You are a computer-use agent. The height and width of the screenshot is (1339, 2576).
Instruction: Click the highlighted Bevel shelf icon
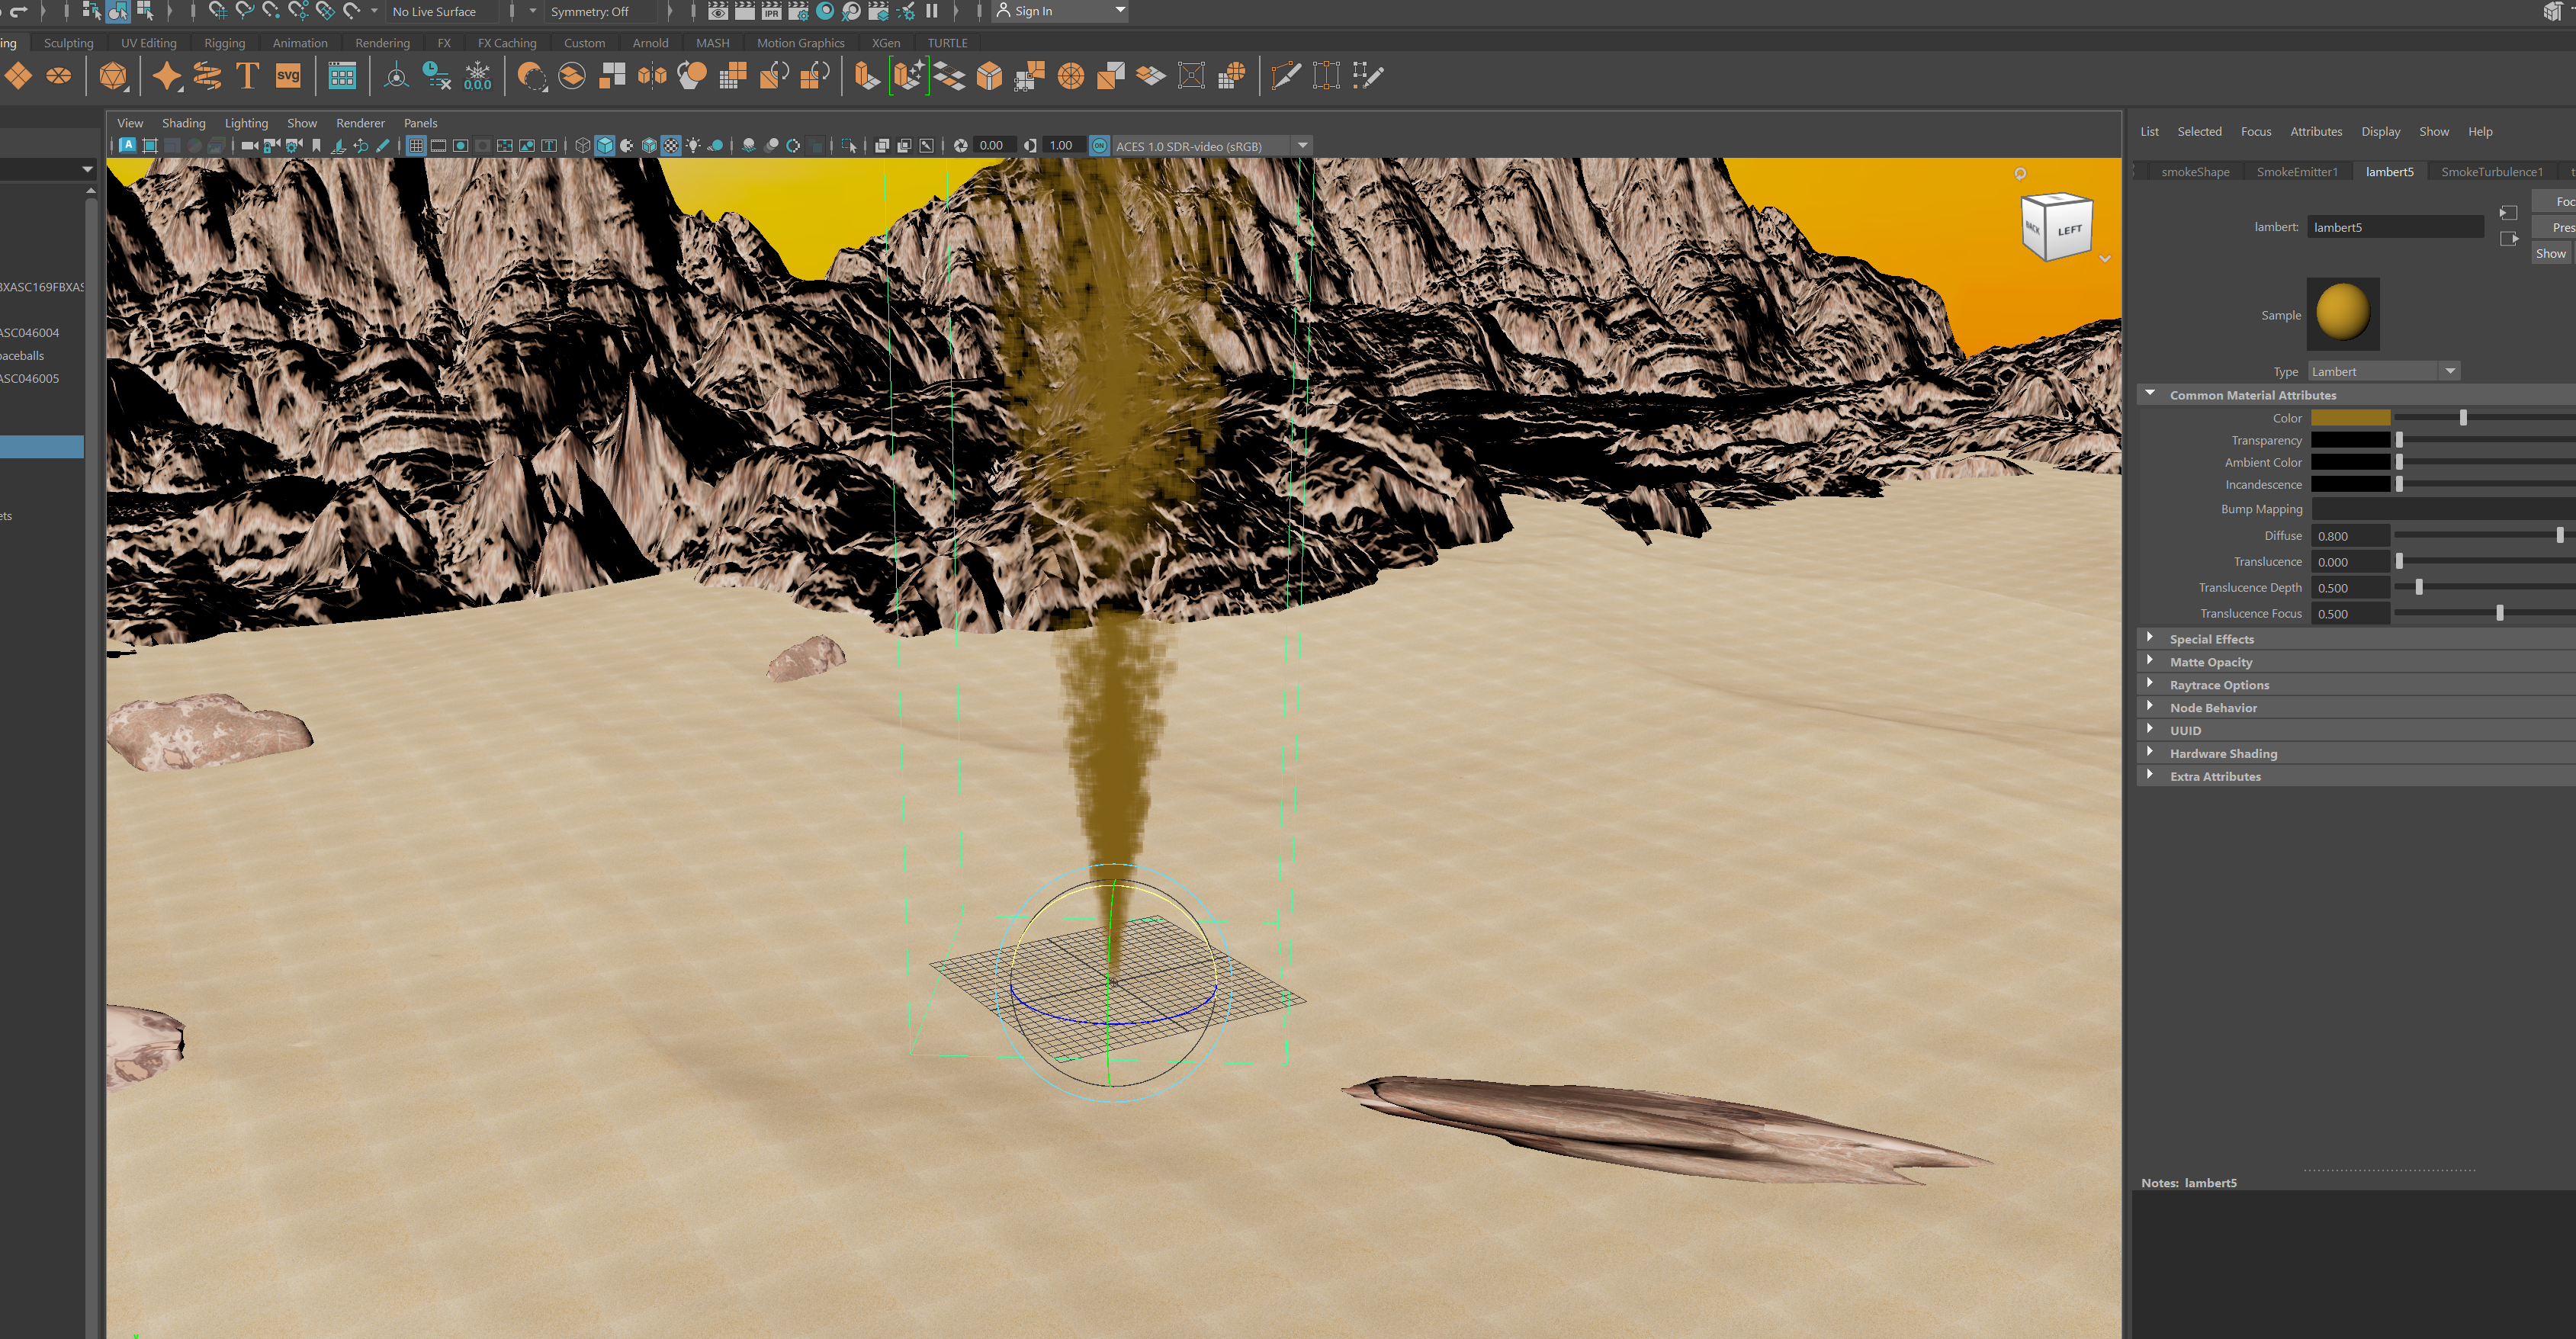pos(909,76)
